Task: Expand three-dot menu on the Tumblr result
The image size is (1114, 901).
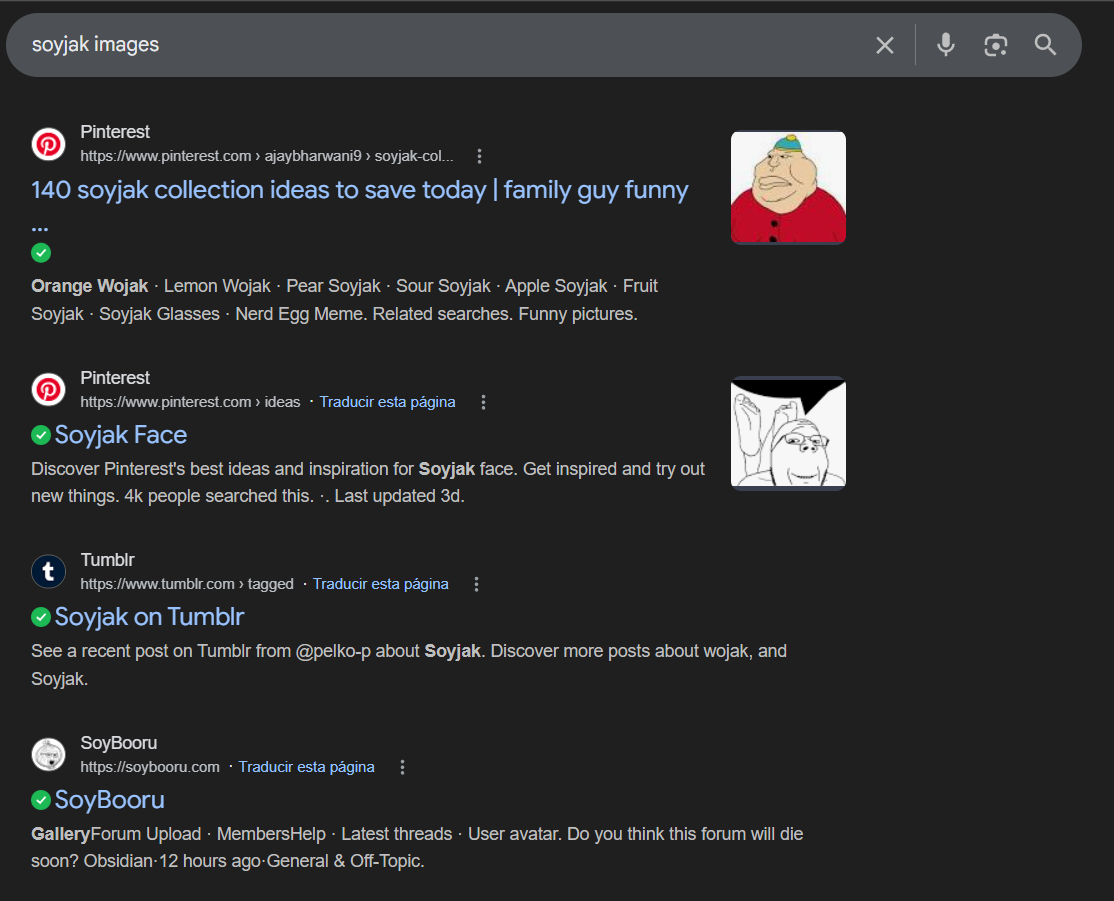Action: tap(477, 584)
